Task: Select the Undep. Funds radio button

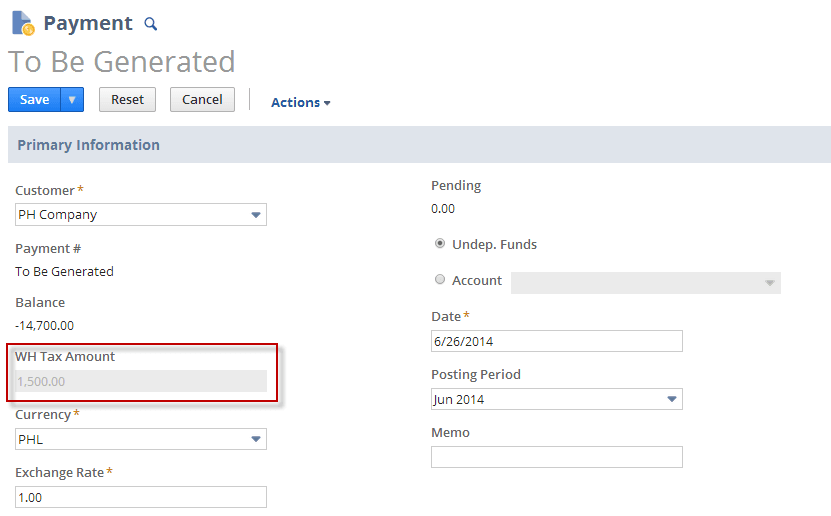Action: pos(440,244)
